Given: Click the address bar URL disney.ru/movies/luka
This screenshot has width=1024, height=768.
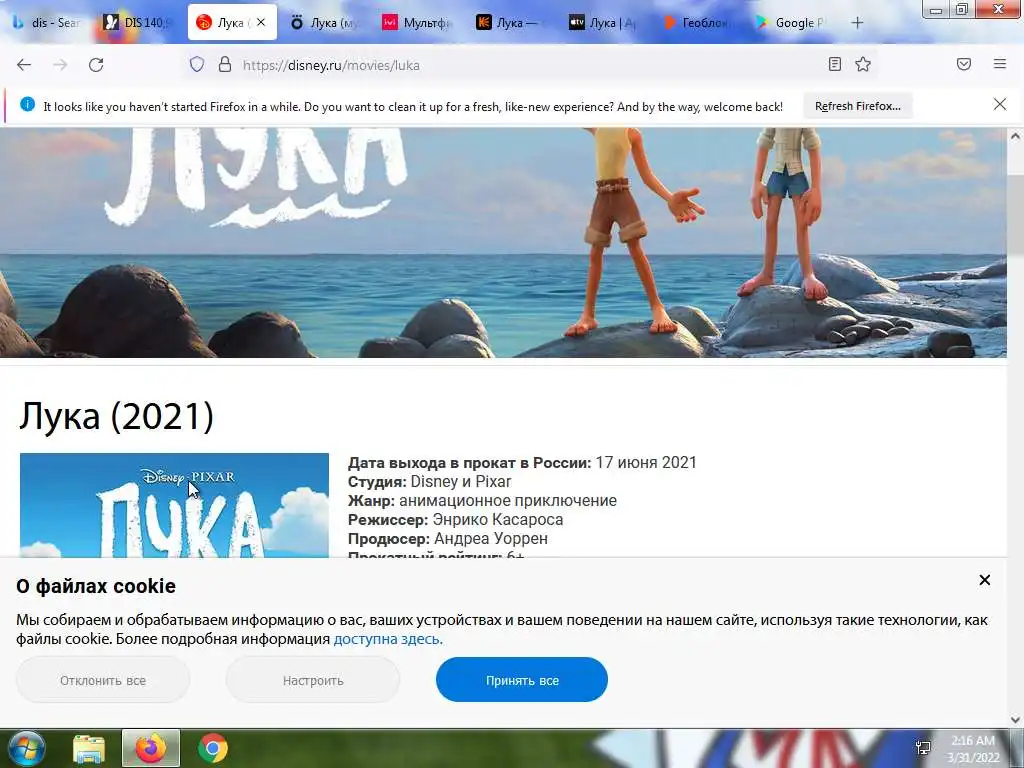Looking at the screenshot, I should tap(331, 65).
